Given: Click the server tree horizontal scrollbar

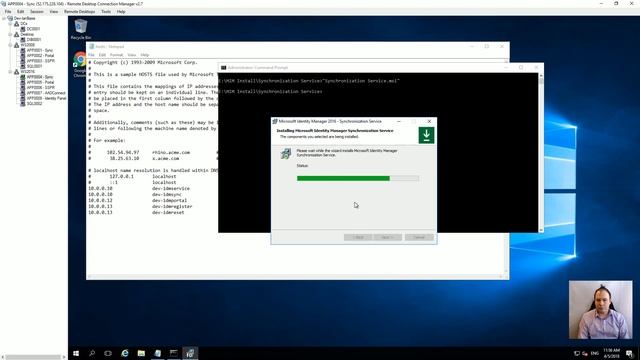Looking at the screenshot, I should pyautogui.click(x=33, y=357).
